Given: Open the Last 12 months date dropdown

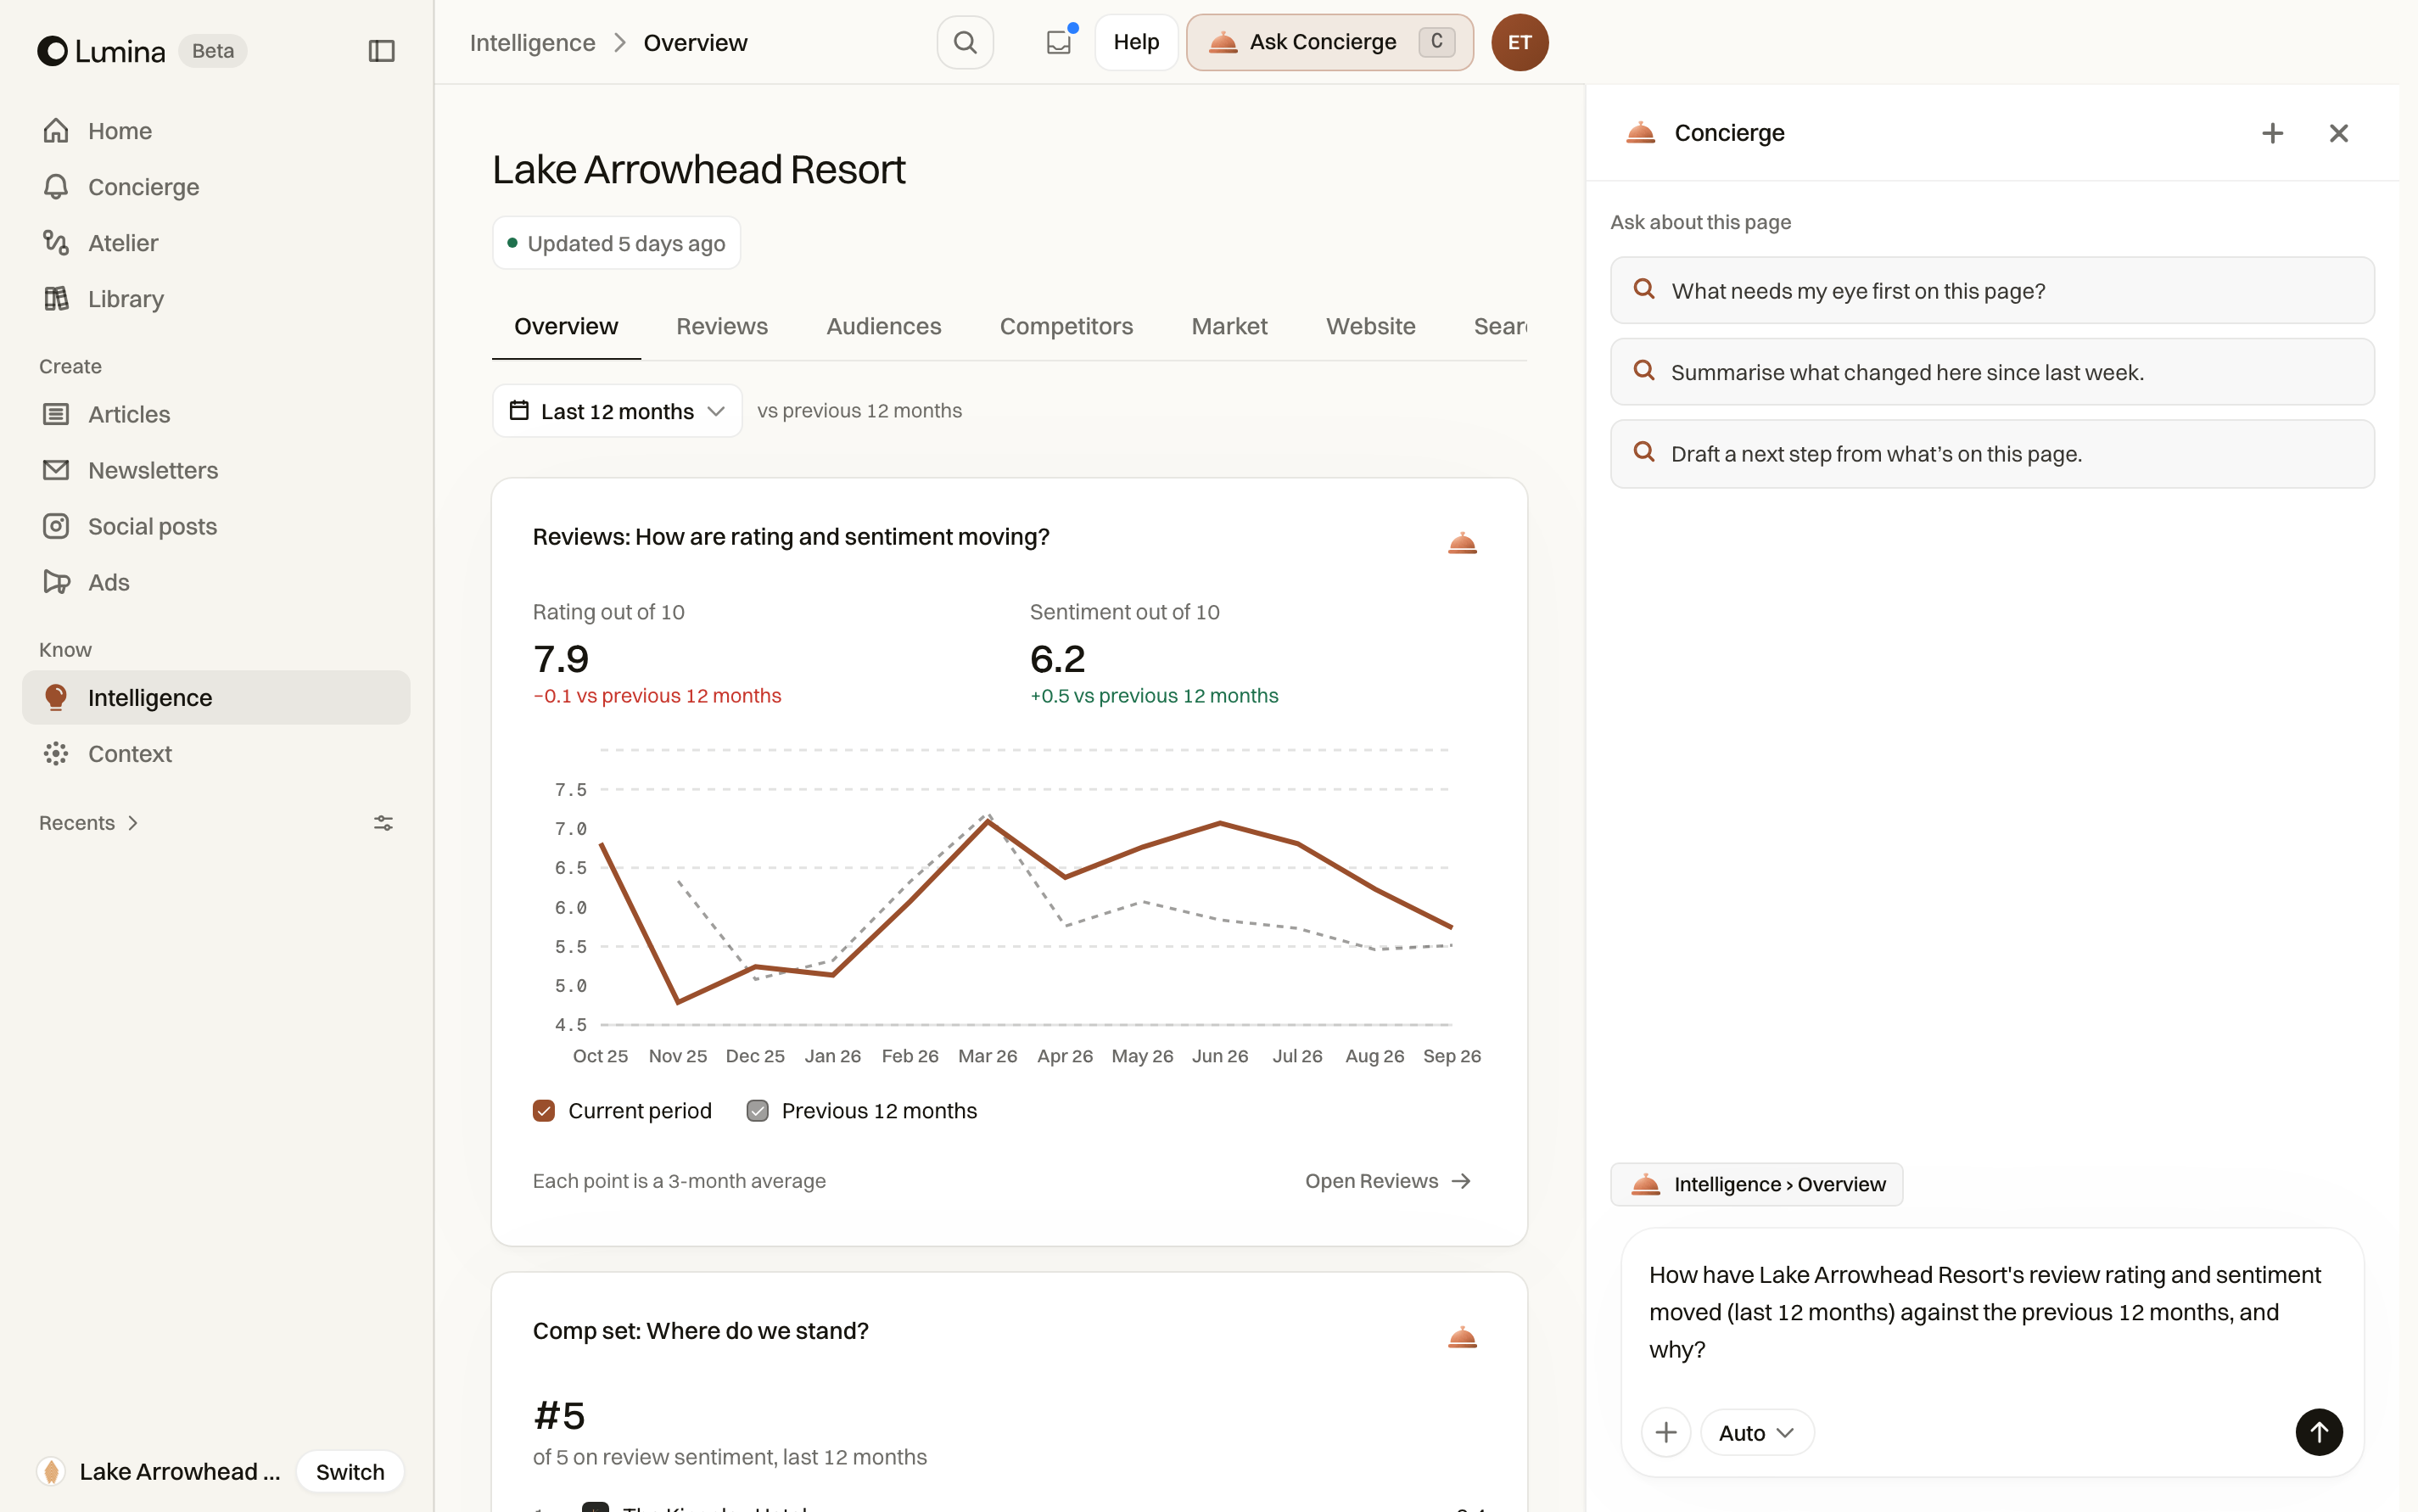Looking at the screenshot, I should [x=617, y=411].
